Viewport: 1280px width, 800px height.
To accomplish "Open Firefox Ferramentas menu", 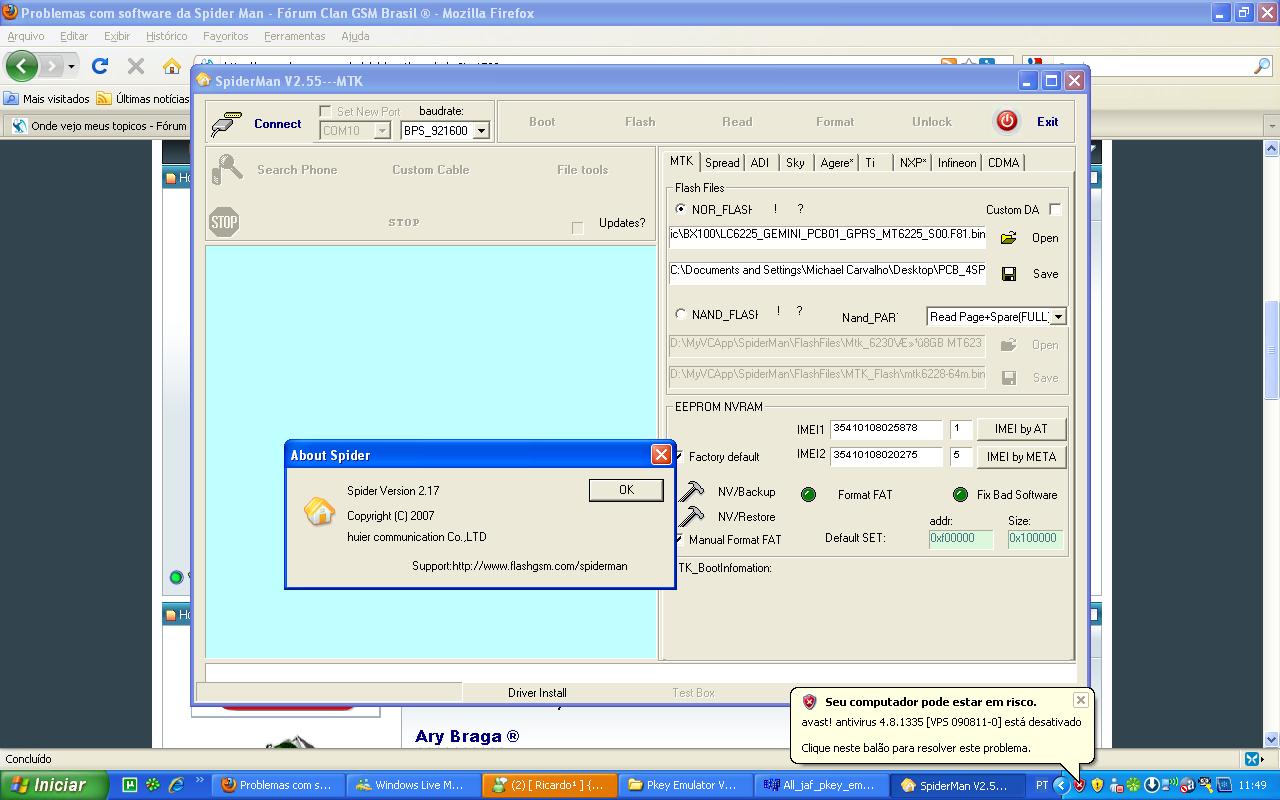I will (294, 36).
